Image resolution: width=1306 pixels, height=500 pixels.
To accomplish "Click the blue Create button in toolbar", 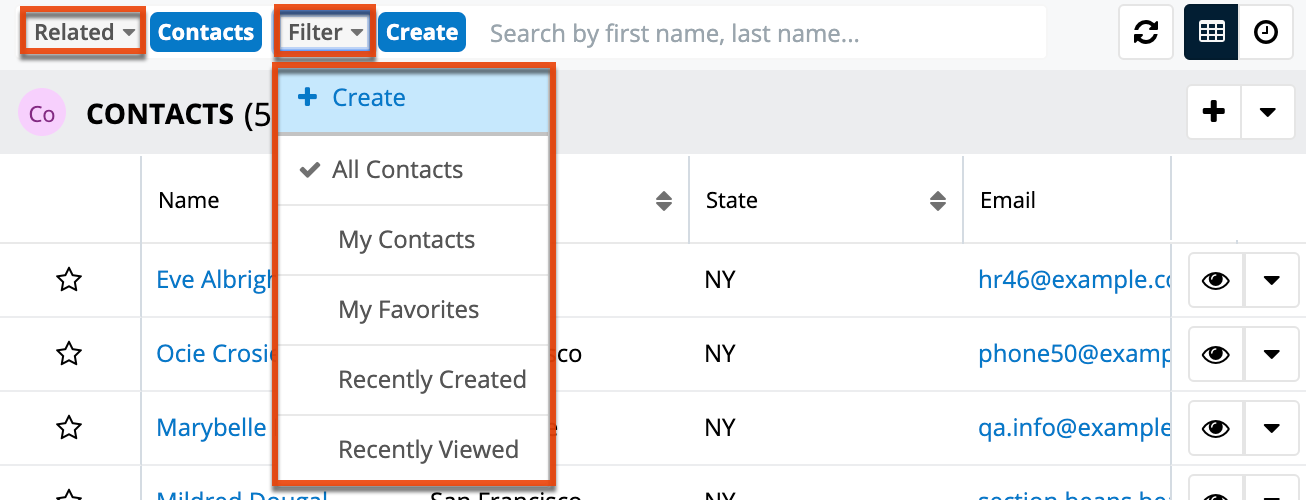I will pyautogui.click(x=422, y=33).
